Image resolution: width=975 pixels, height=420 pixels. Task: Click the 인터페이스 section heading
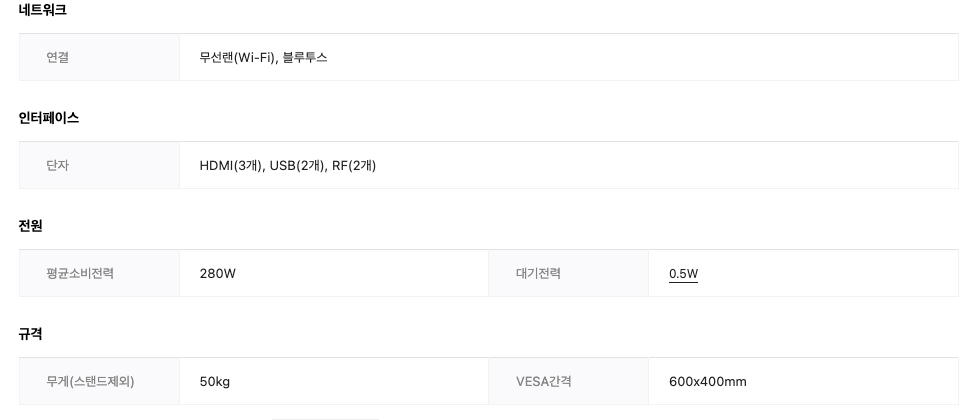[49, 118]
